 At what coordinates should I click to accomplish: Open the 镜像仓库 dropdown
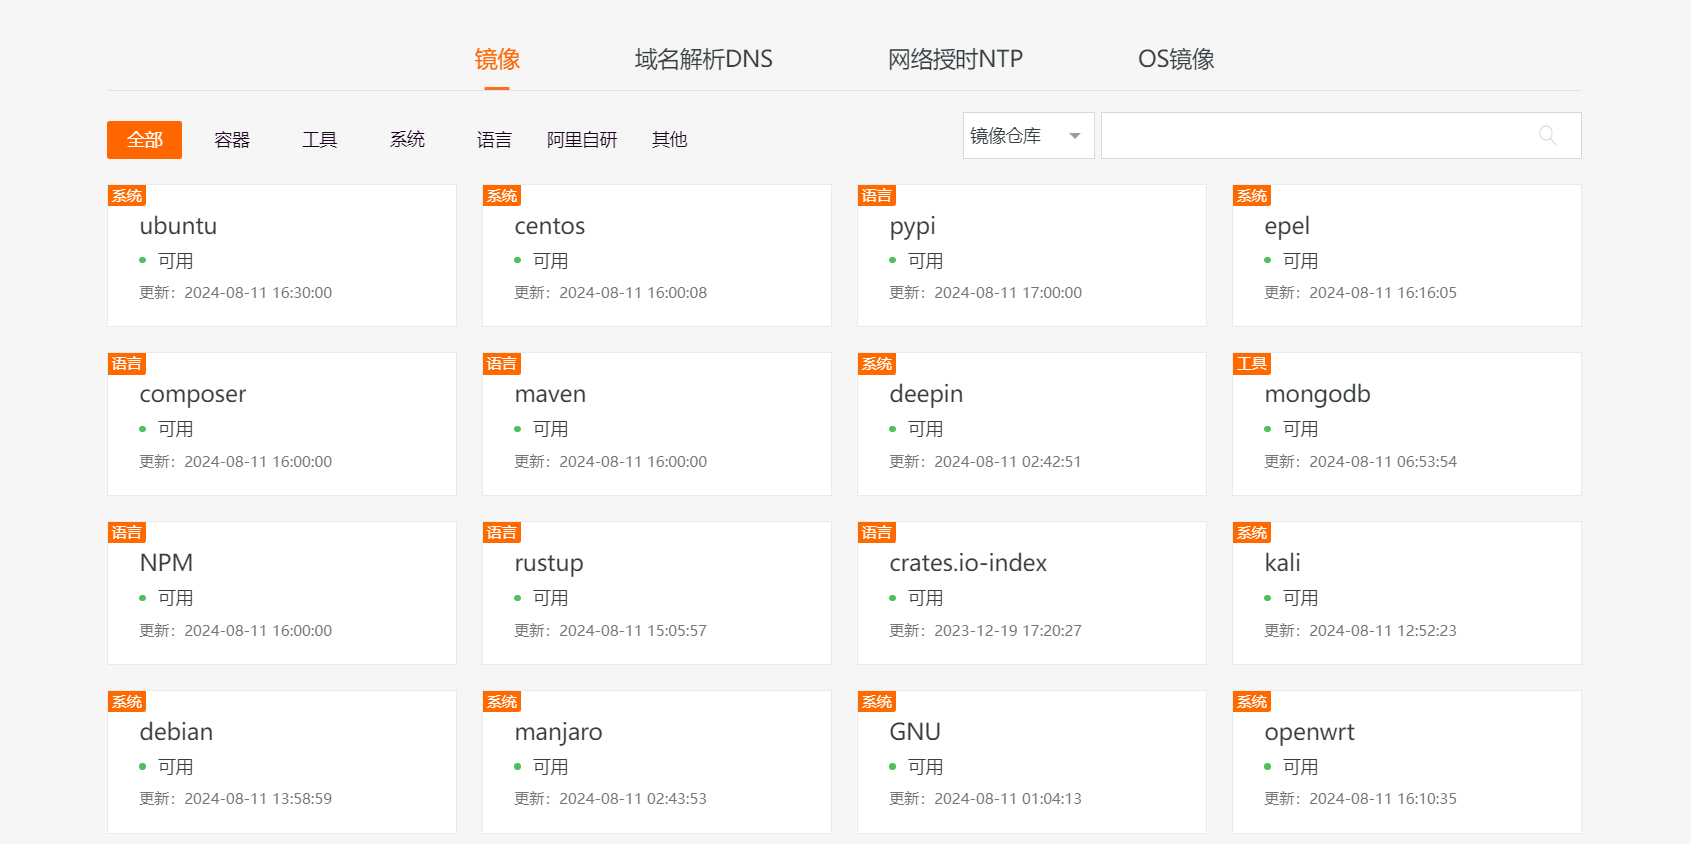pyautogui.click(x=1028, y=136)
